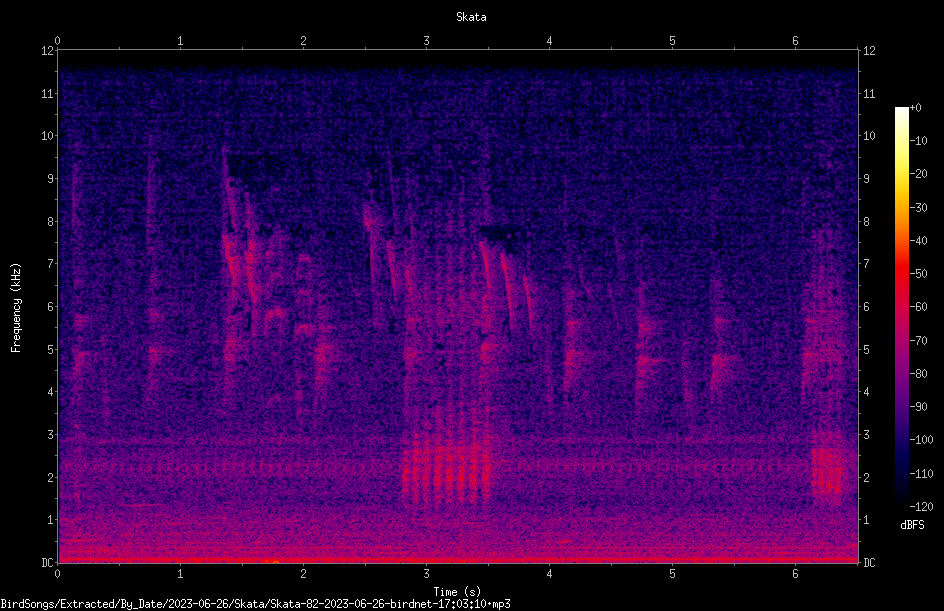Click the '-20' value on the color scale
Image resolution: width=944 pixels, height=611 pixels.
pyautogui.click(x=919, y=174)
